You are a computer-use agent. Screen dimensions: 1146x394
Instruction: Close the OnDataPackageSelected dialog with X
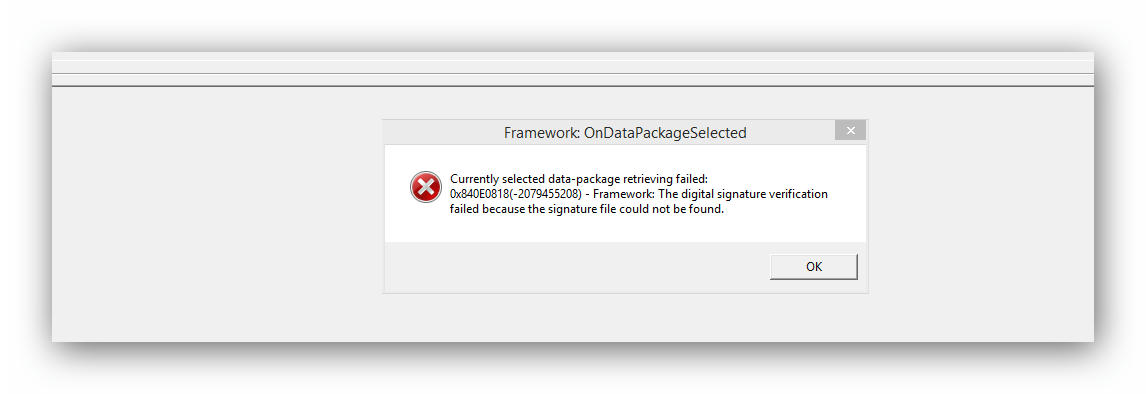coord(850,131)
